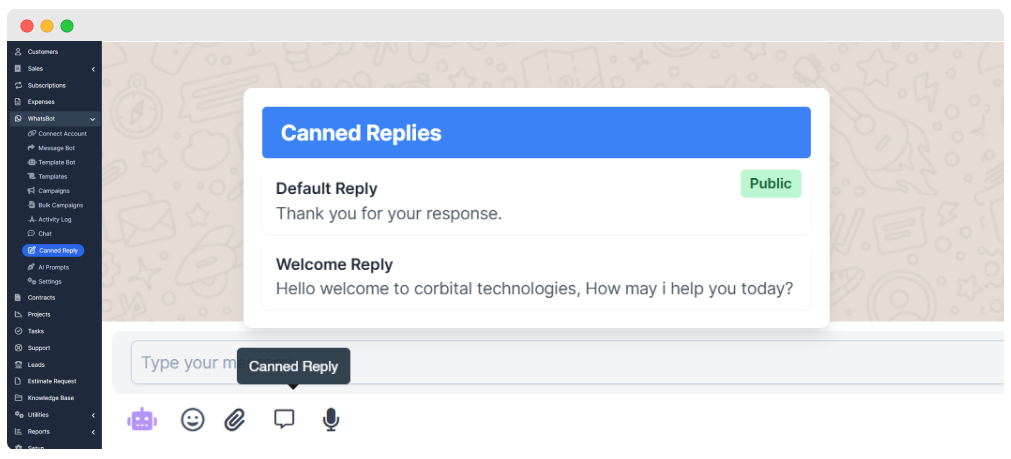The height and width of the screenshot is (459, 1011).
Task: Expand the Sales submenu arrow
Action: click(93, 69)
